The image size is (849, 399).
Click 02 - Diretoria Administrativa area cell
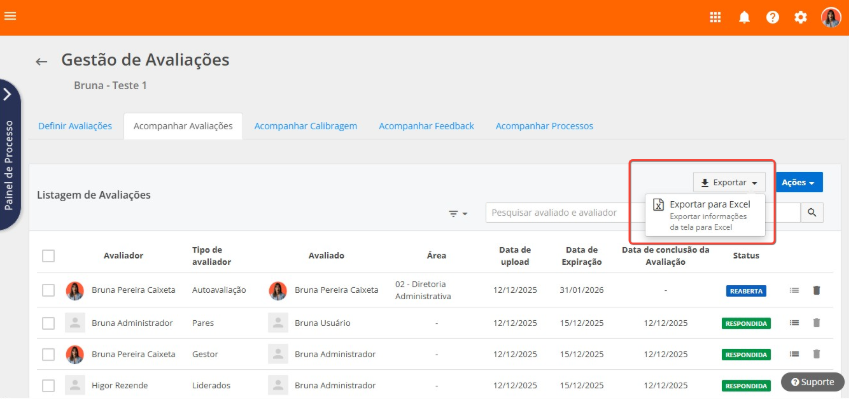pos(423,291)
